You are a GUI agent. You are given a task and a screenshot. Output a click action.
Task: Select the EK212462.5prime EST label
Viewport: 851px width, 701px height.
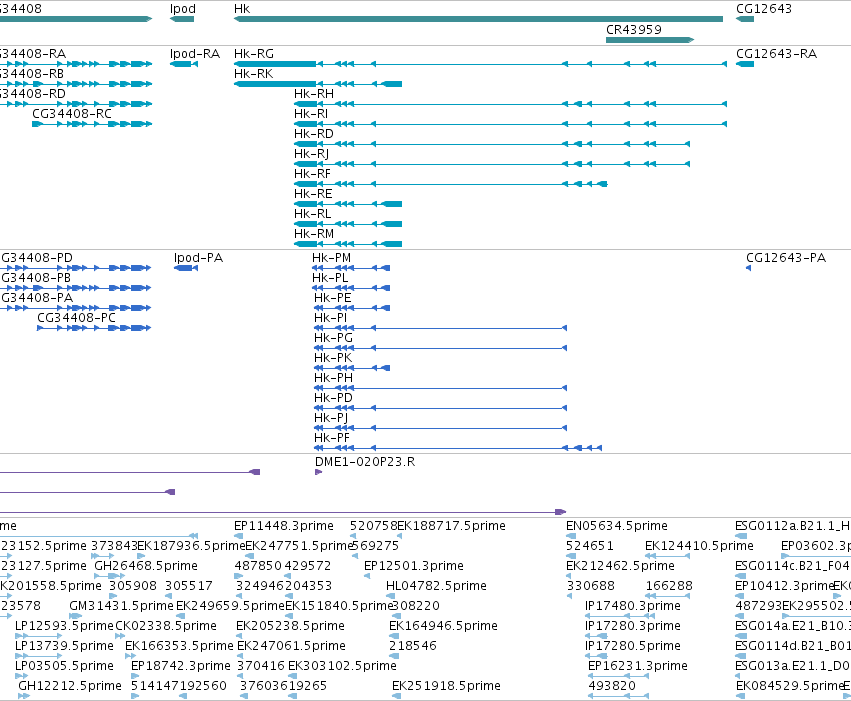[x=620, y=566]
